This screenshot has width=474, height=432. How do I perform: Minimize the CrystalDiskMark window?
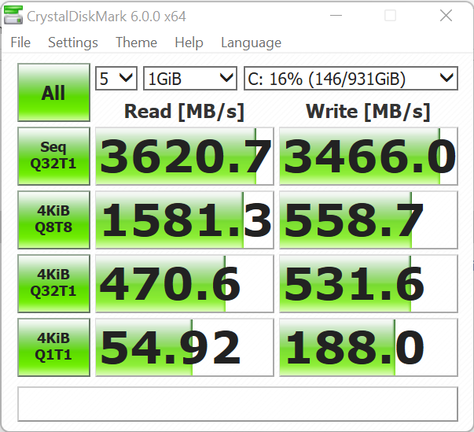coord(336,16)
